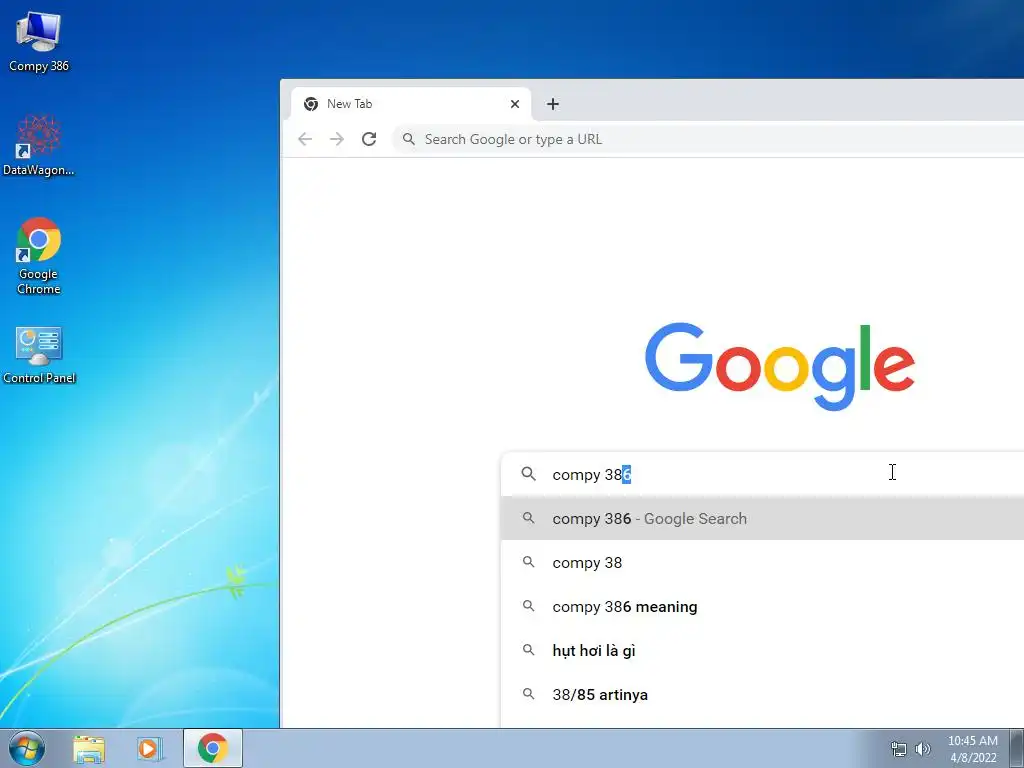
Task: Click the network tray icon
Action: [899, 749]
